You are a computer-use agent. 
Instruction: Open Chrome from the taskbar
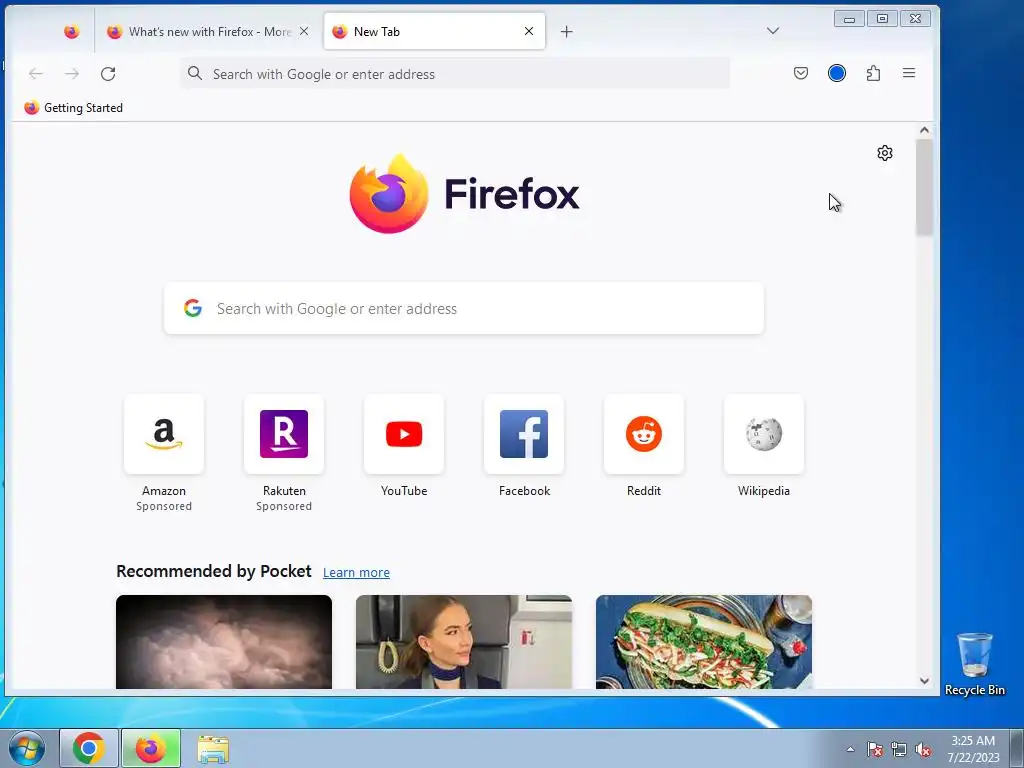click(89, 748)
